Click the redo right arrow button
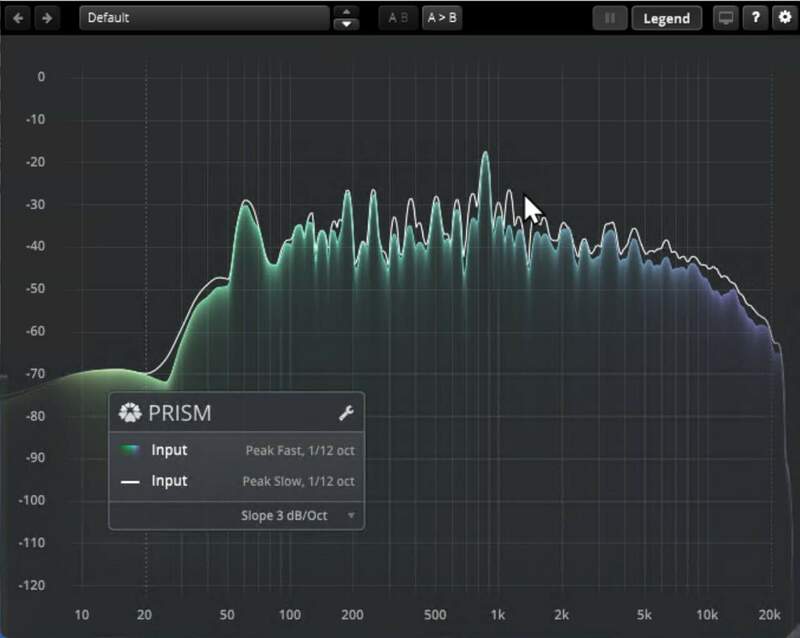Viewport: 800px width, 638px height. point(46,18)
